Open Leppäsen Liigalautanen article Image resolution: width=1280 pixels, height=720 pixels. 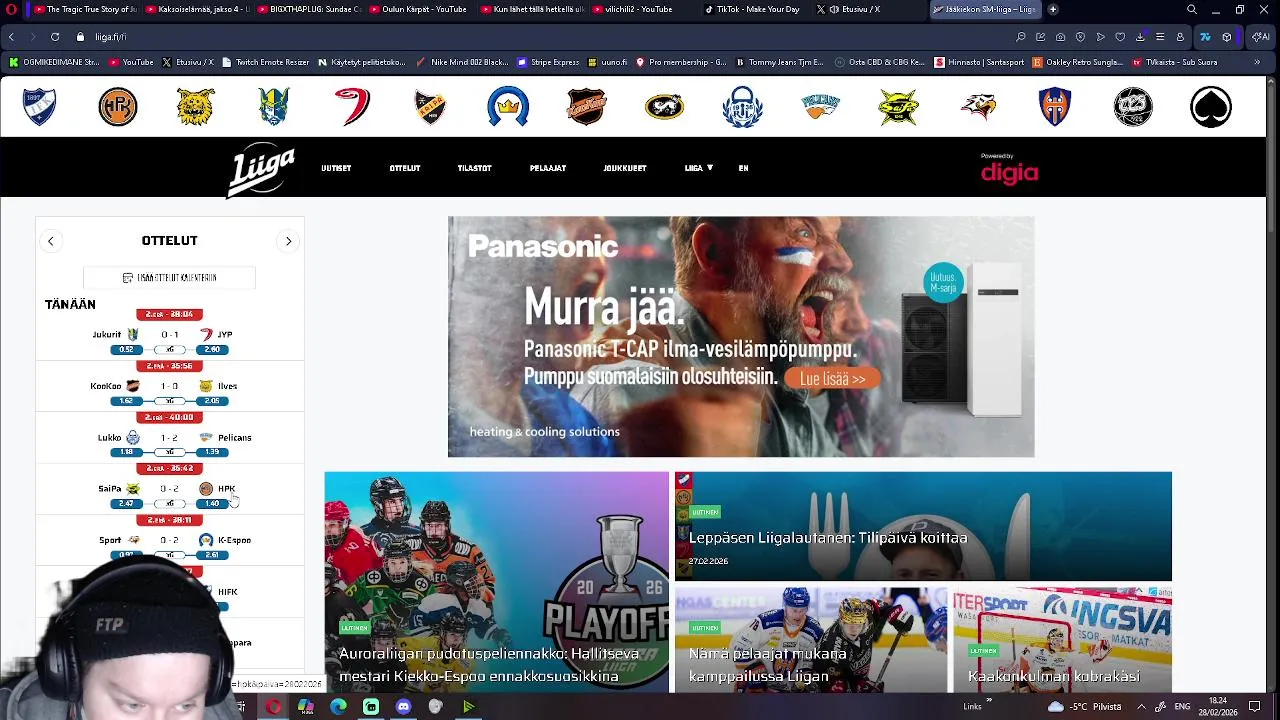coord(923,526)
